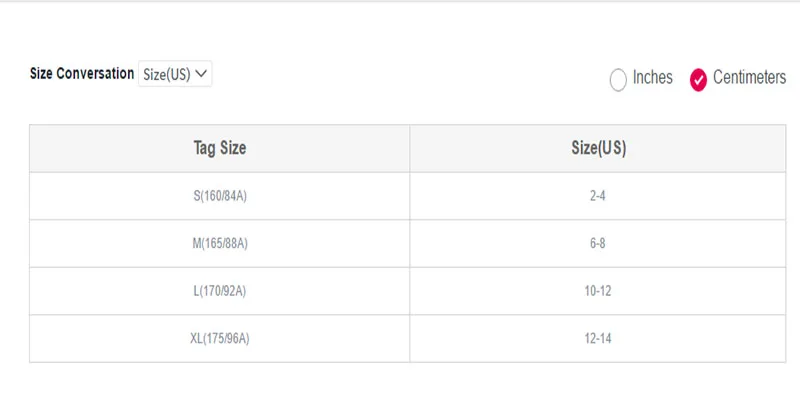Select the Inches radio button
The height and width of the screenshot is (400, 800).
618,80
